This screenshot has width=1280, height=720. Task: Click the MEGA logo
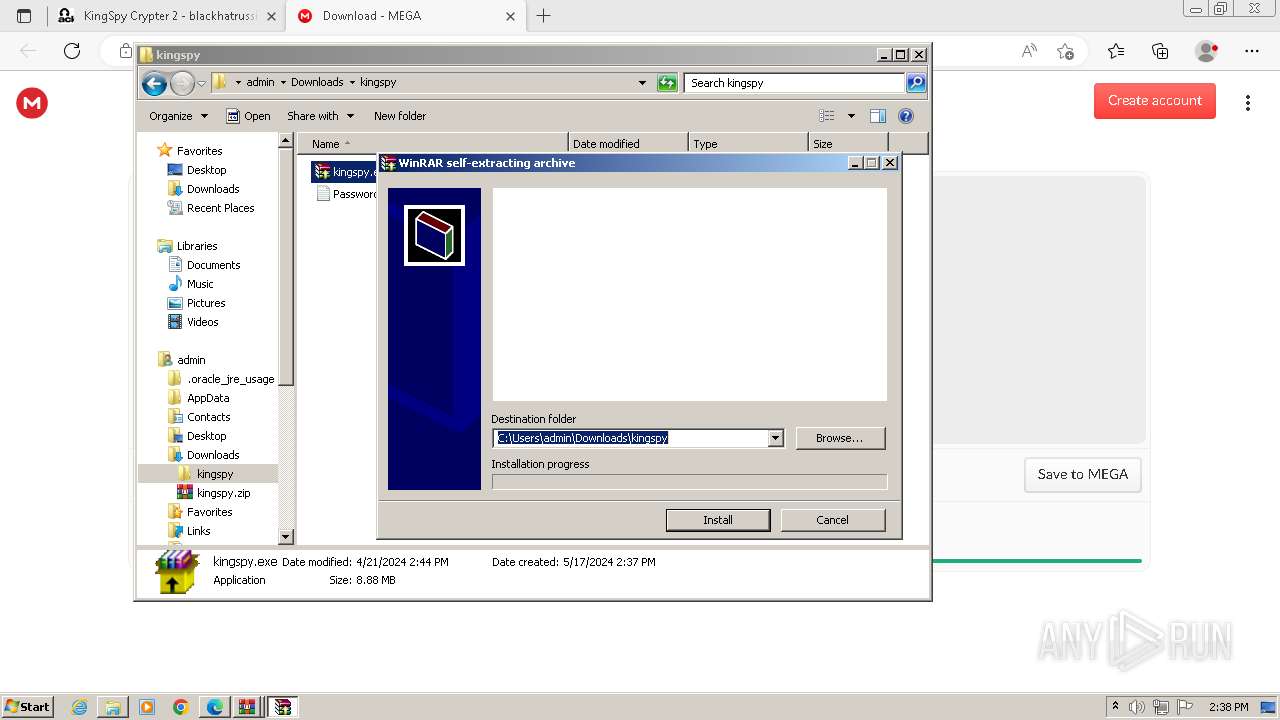[x=32, y=103]
